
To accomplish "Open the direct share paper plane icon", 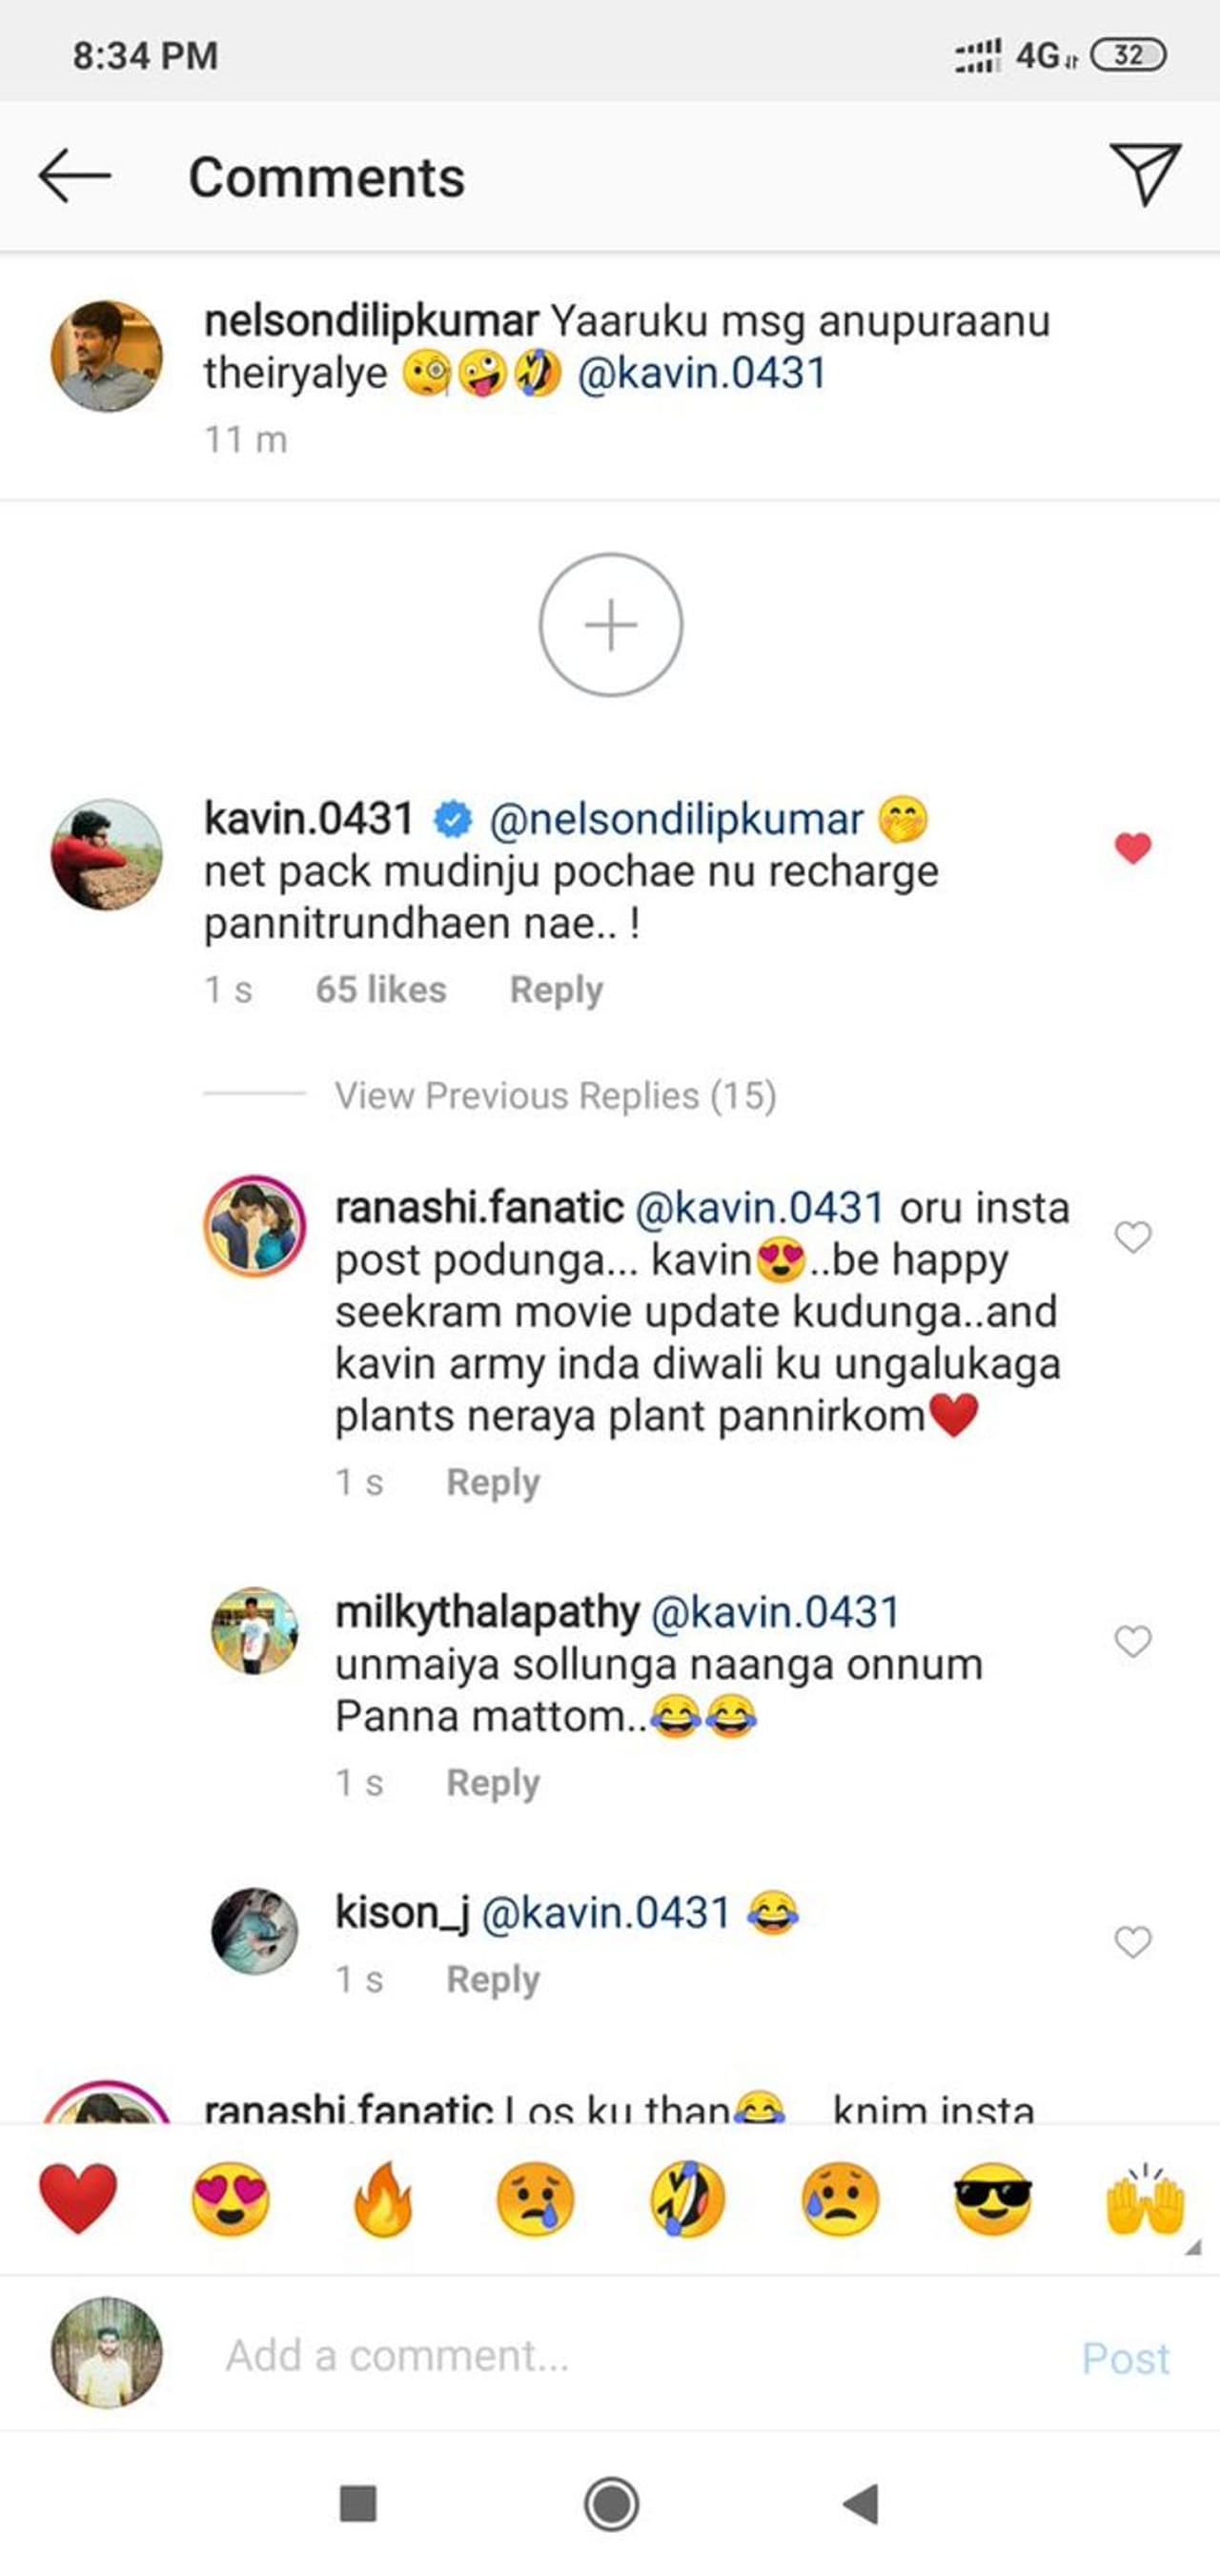I will [x=1144, y=174].
